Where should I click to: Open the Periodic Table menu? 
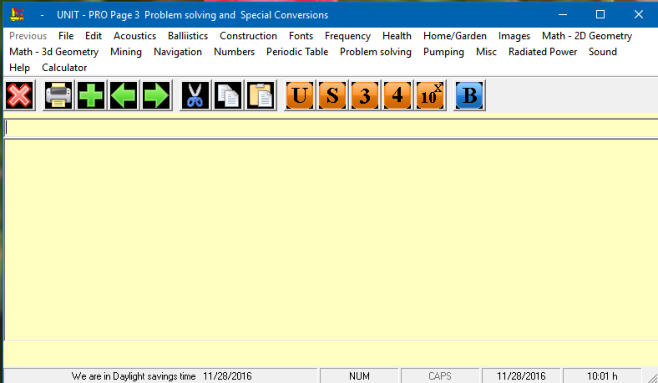(x=297, y=52)
